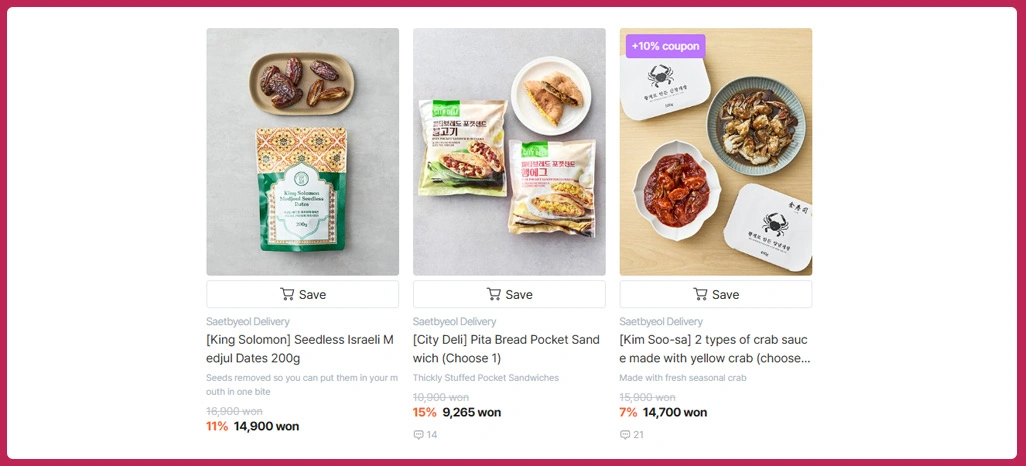The image size is (1026, 466).
Task: Click cart icon under City Deli sandwich
Action: 493,294
